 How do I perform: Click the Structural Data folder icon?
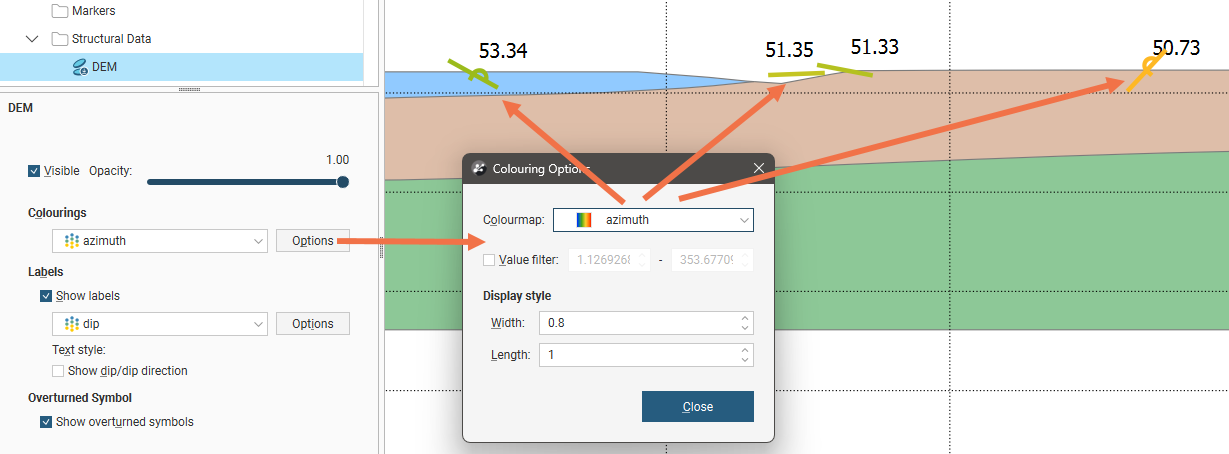[x=60, y=39]
